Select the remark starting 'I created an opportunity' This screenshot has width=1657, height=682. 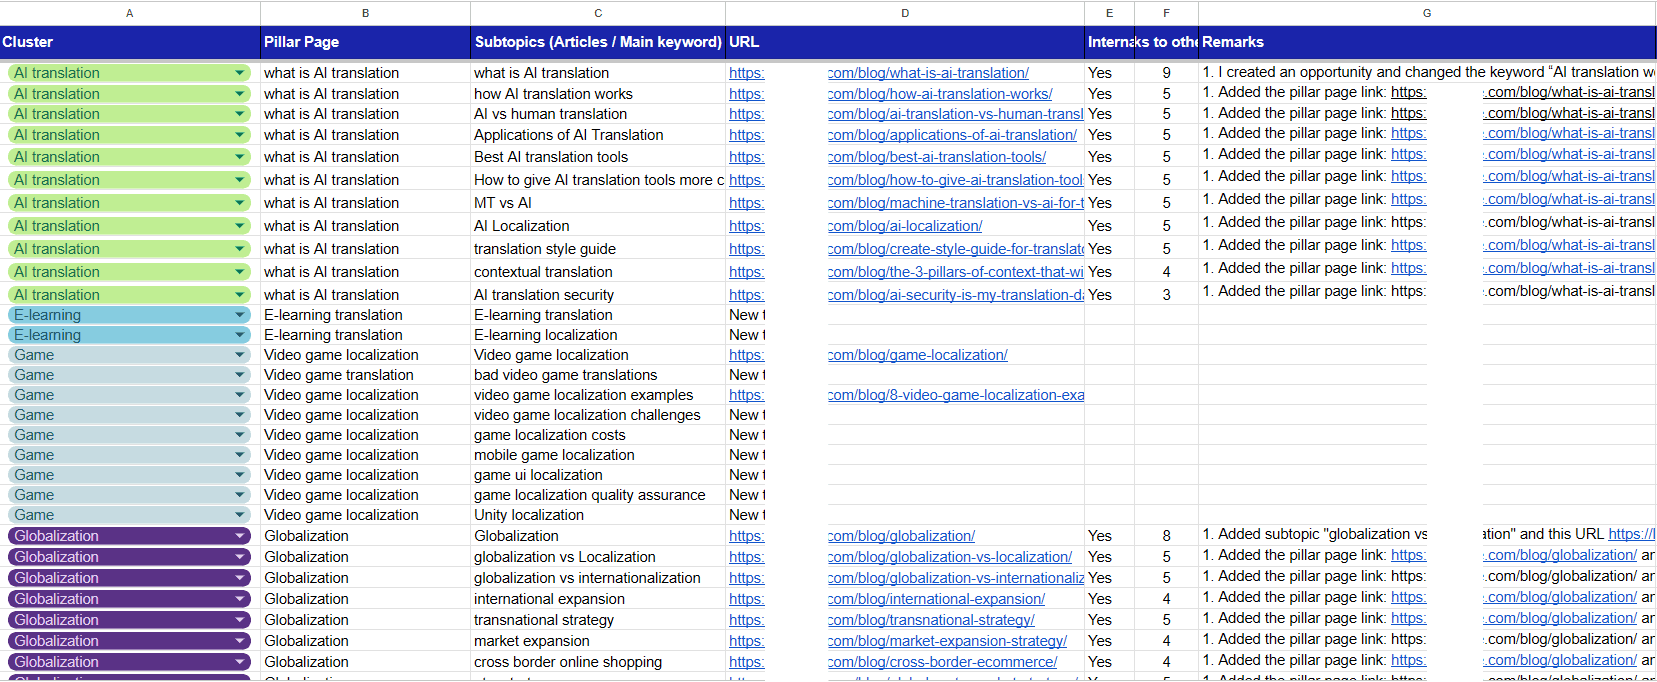tap(1427, 72)
